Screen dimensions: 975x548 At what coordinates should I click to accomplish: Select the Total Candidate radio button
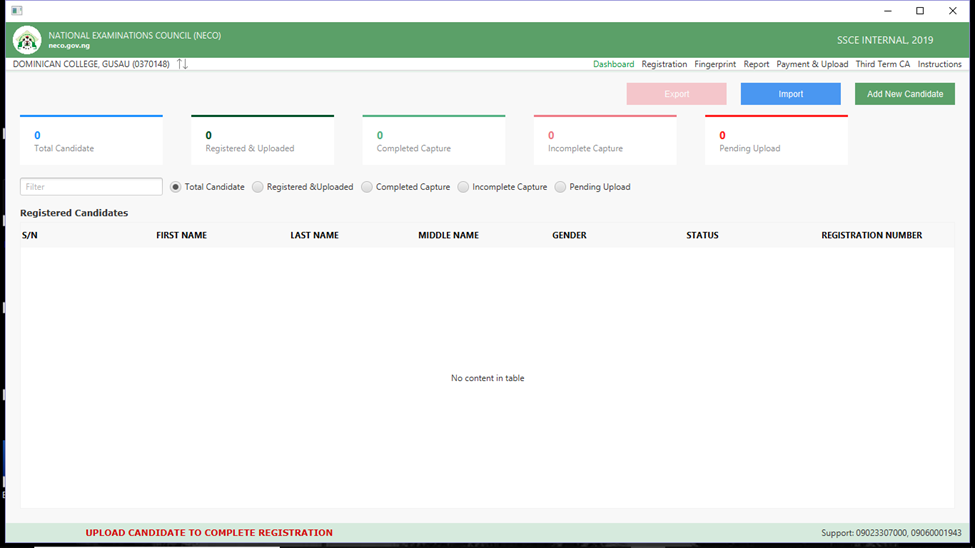[176, 187]
